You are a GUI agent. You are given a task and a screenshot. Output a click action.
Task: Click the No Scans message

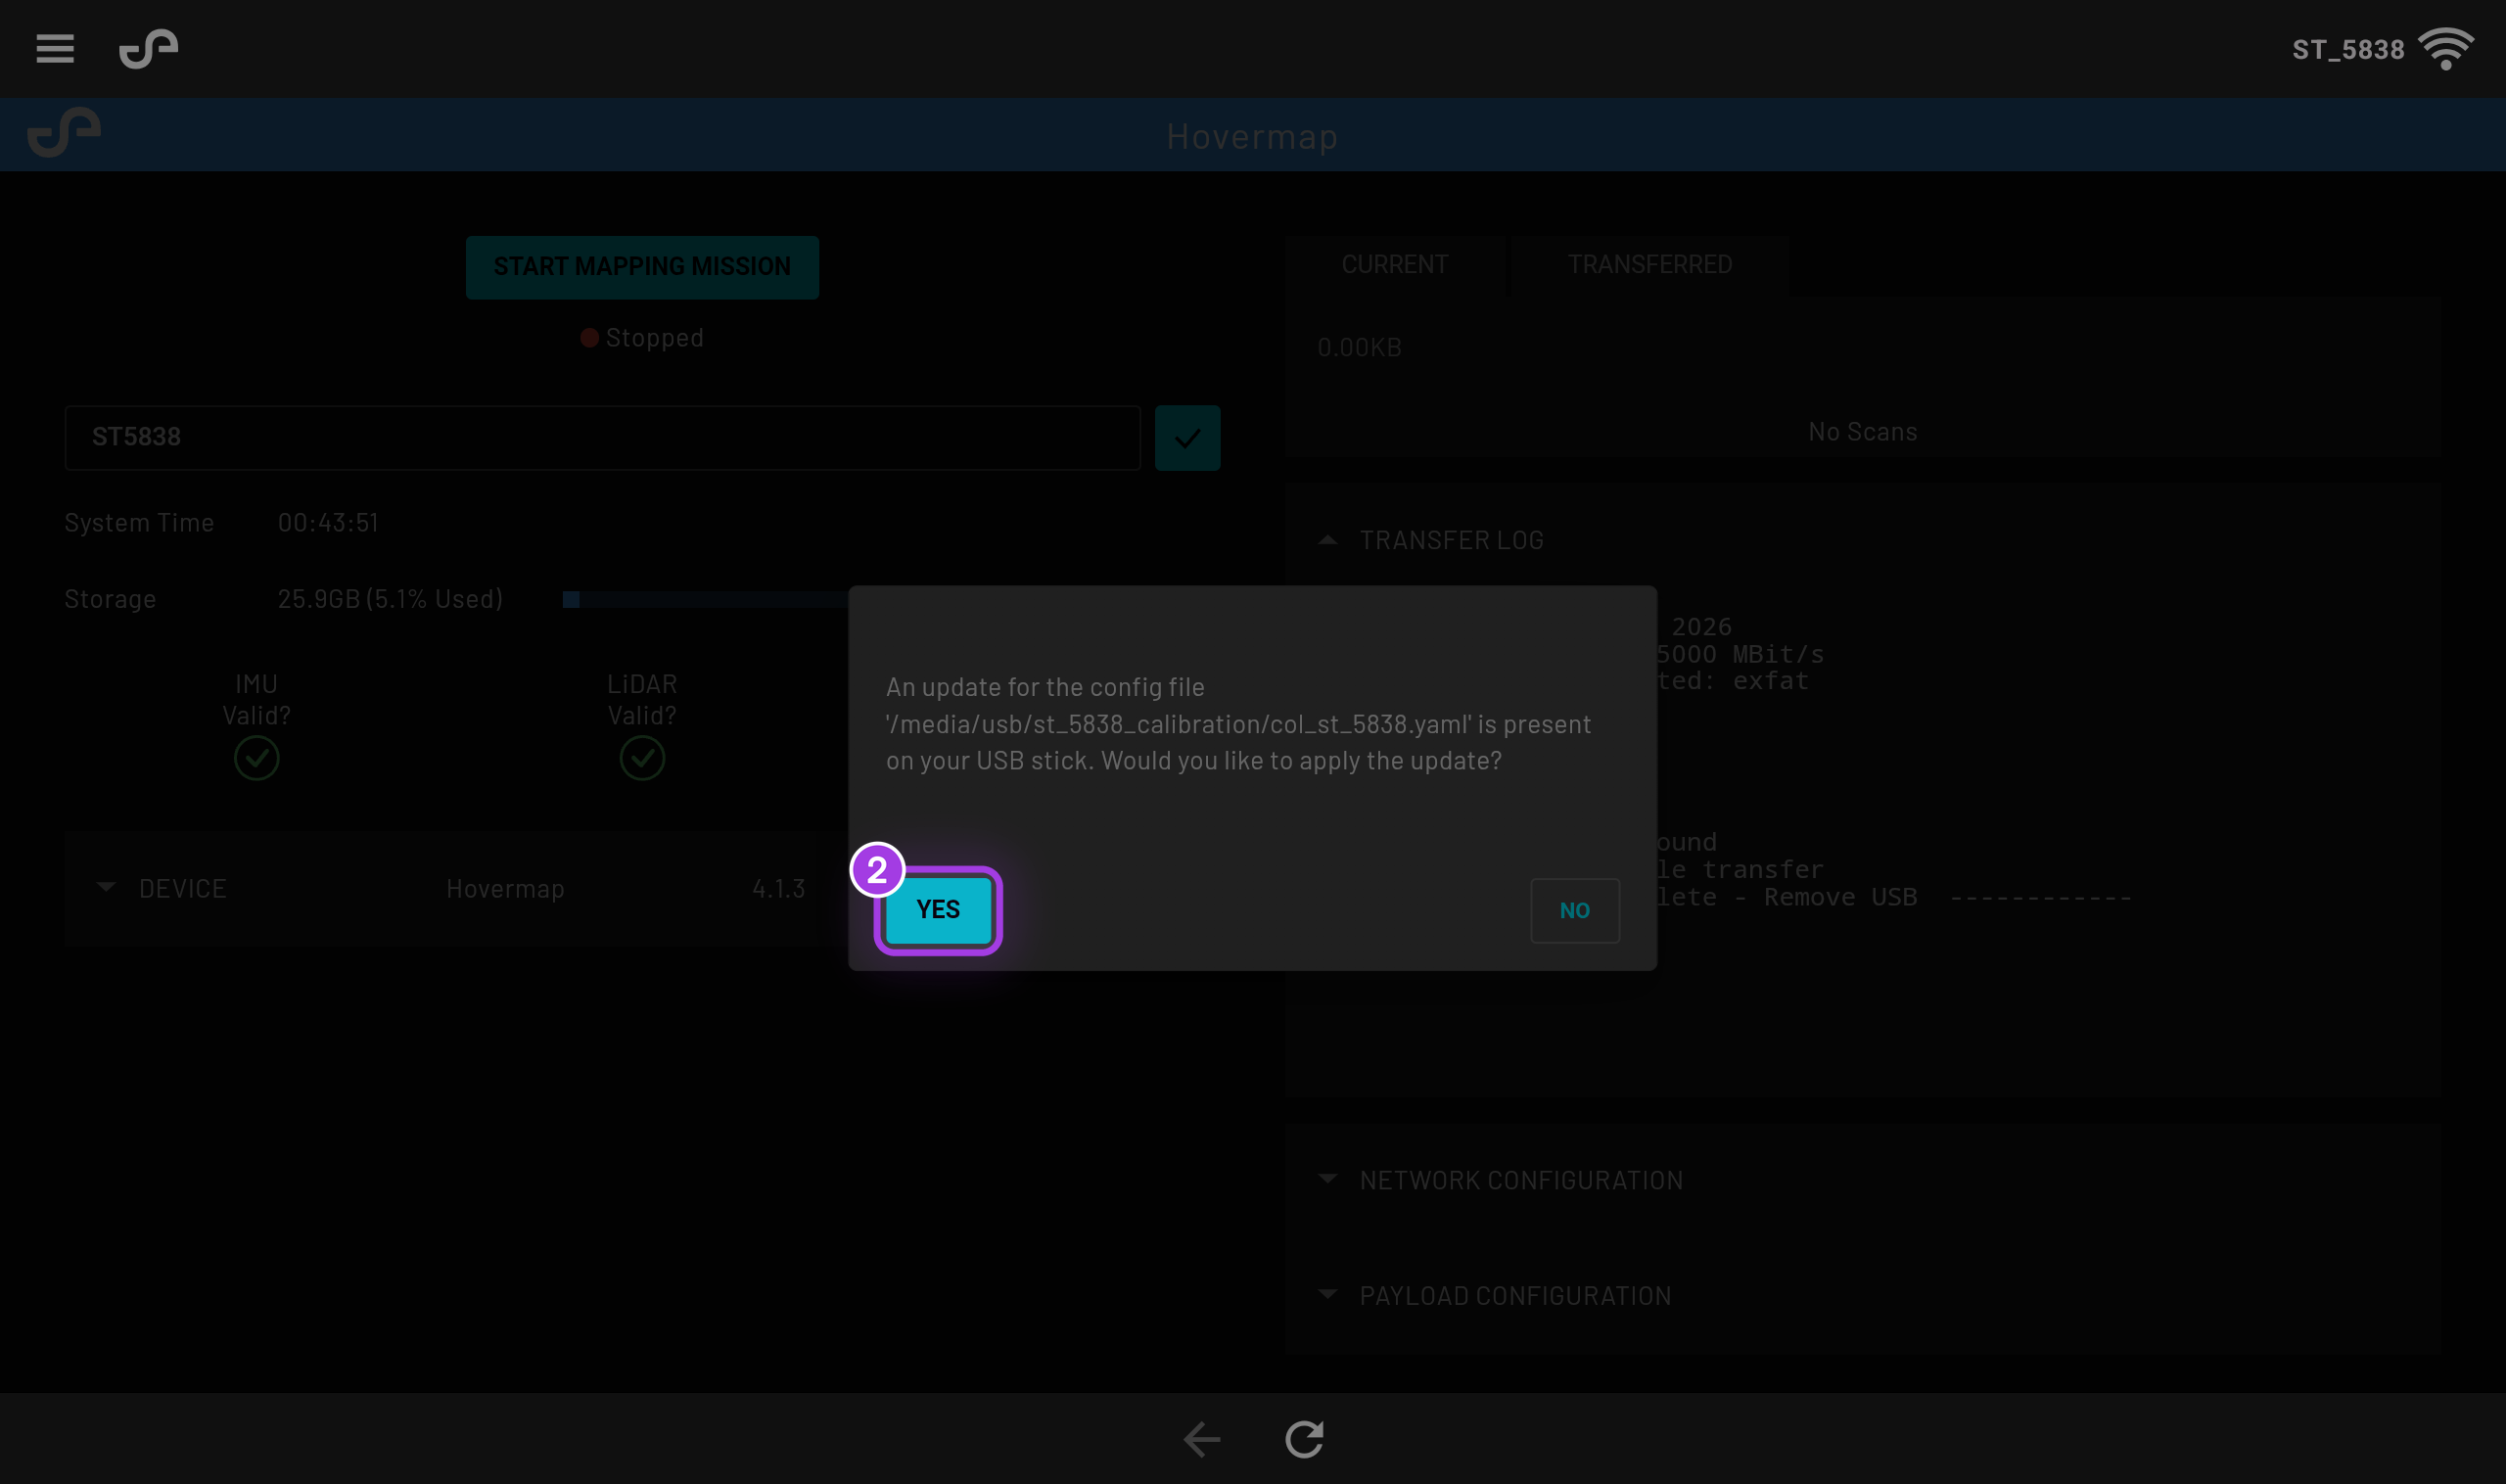click(x=1862, y=432)
